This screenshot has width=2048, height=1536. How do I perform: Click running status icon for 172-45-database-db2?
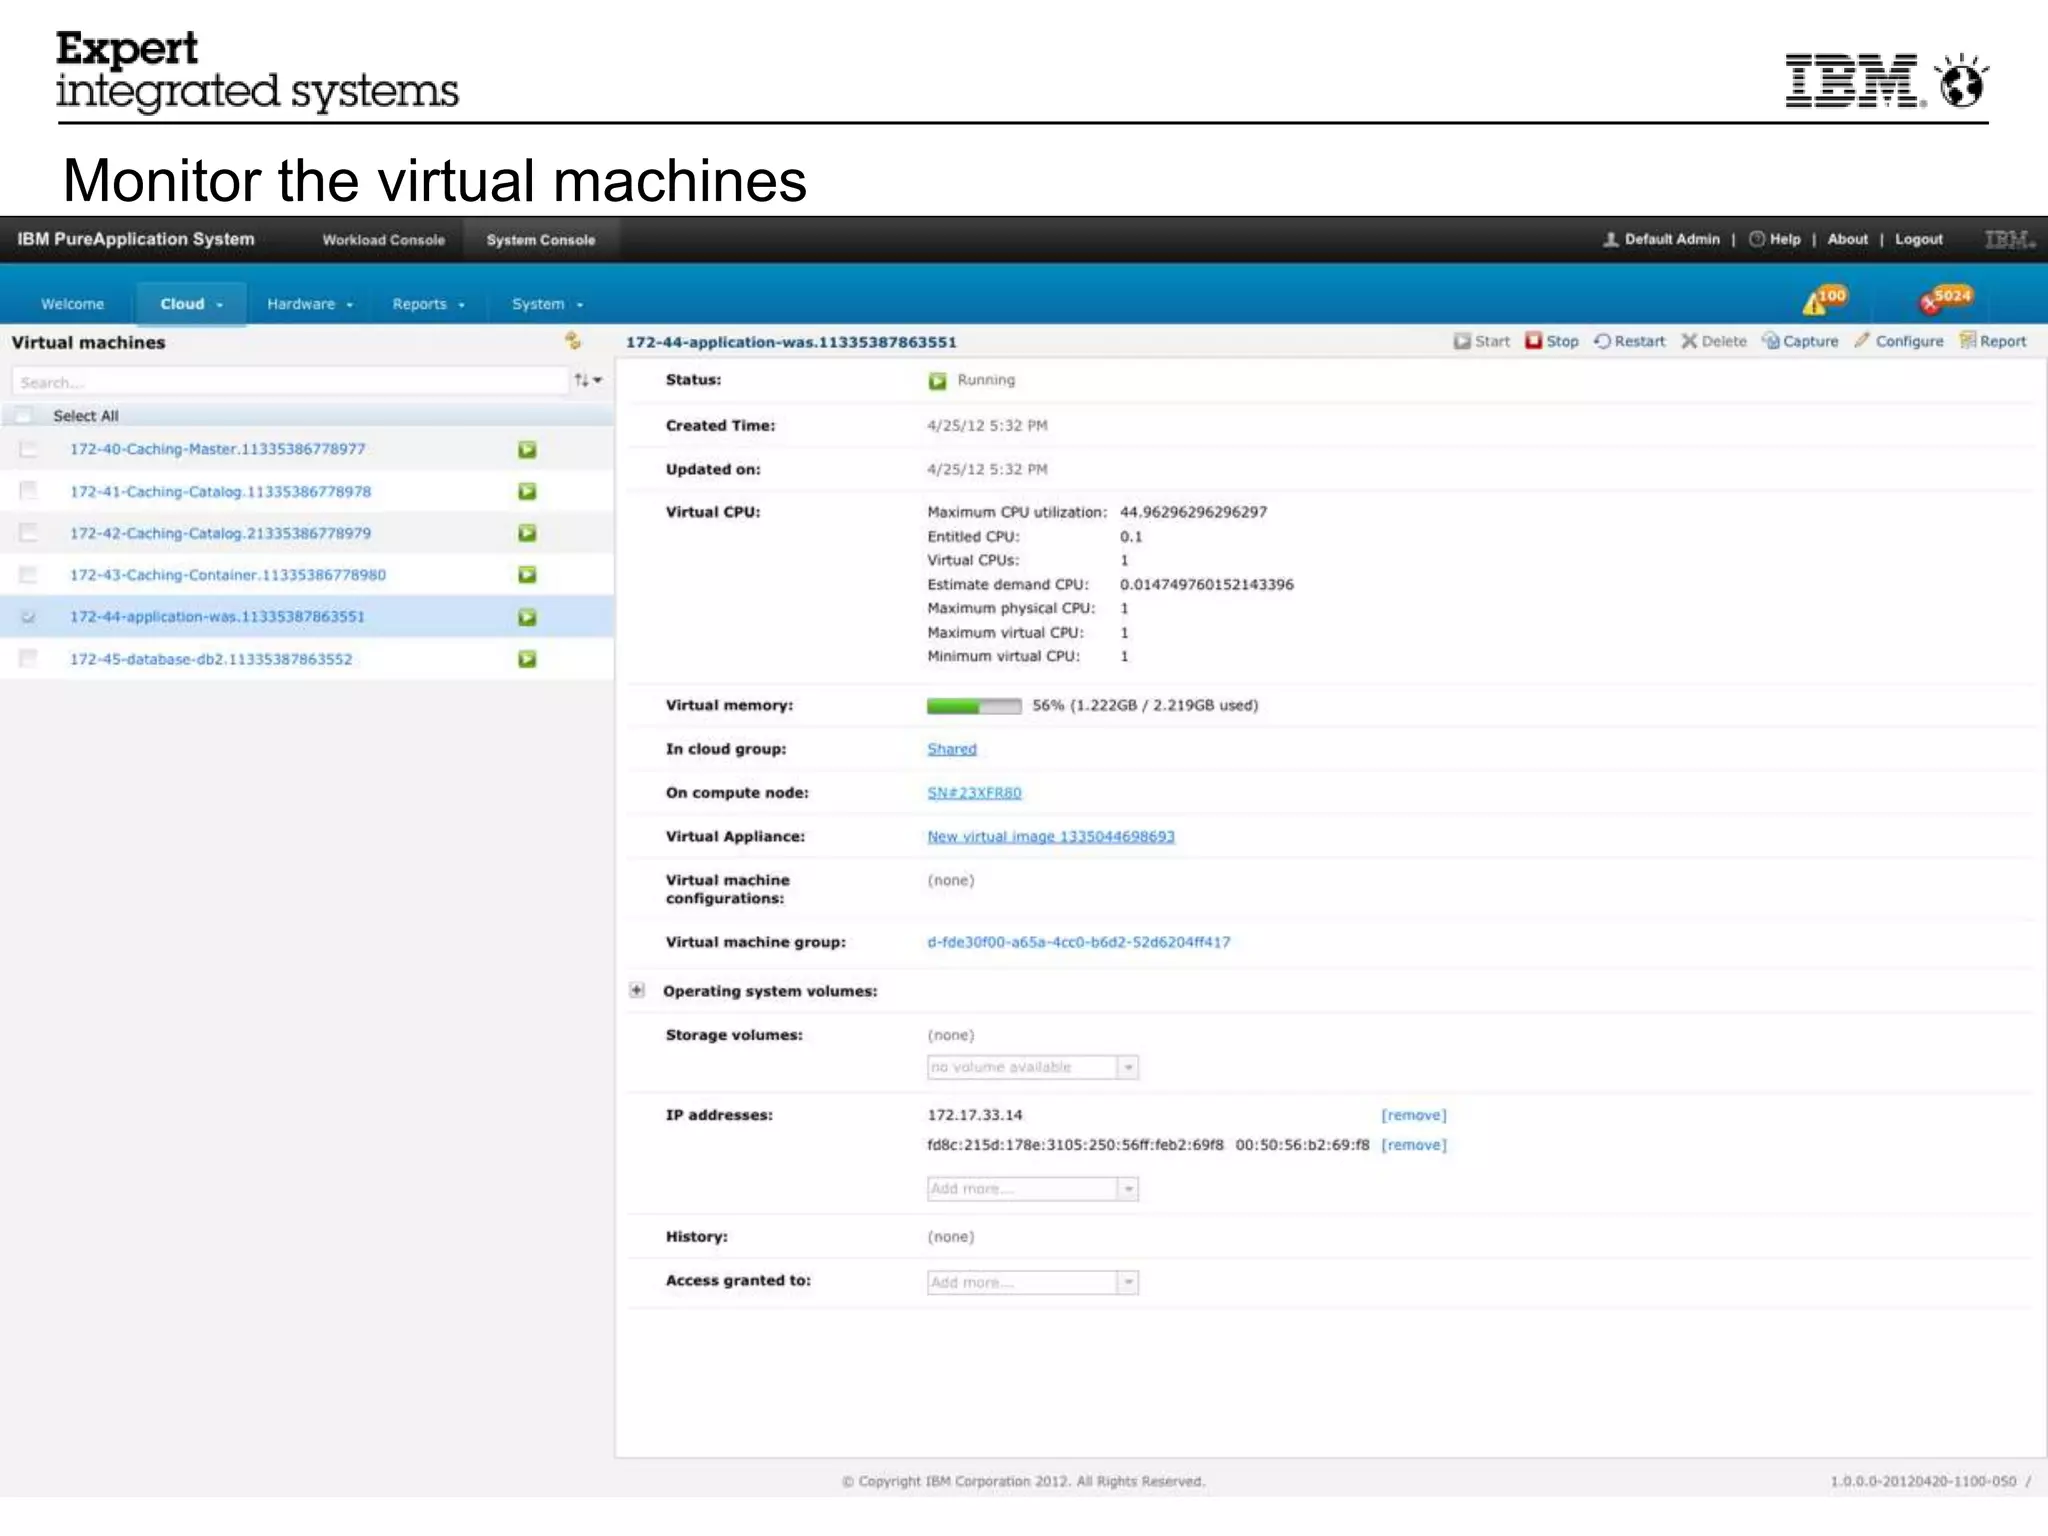click(x=527, y=659)
